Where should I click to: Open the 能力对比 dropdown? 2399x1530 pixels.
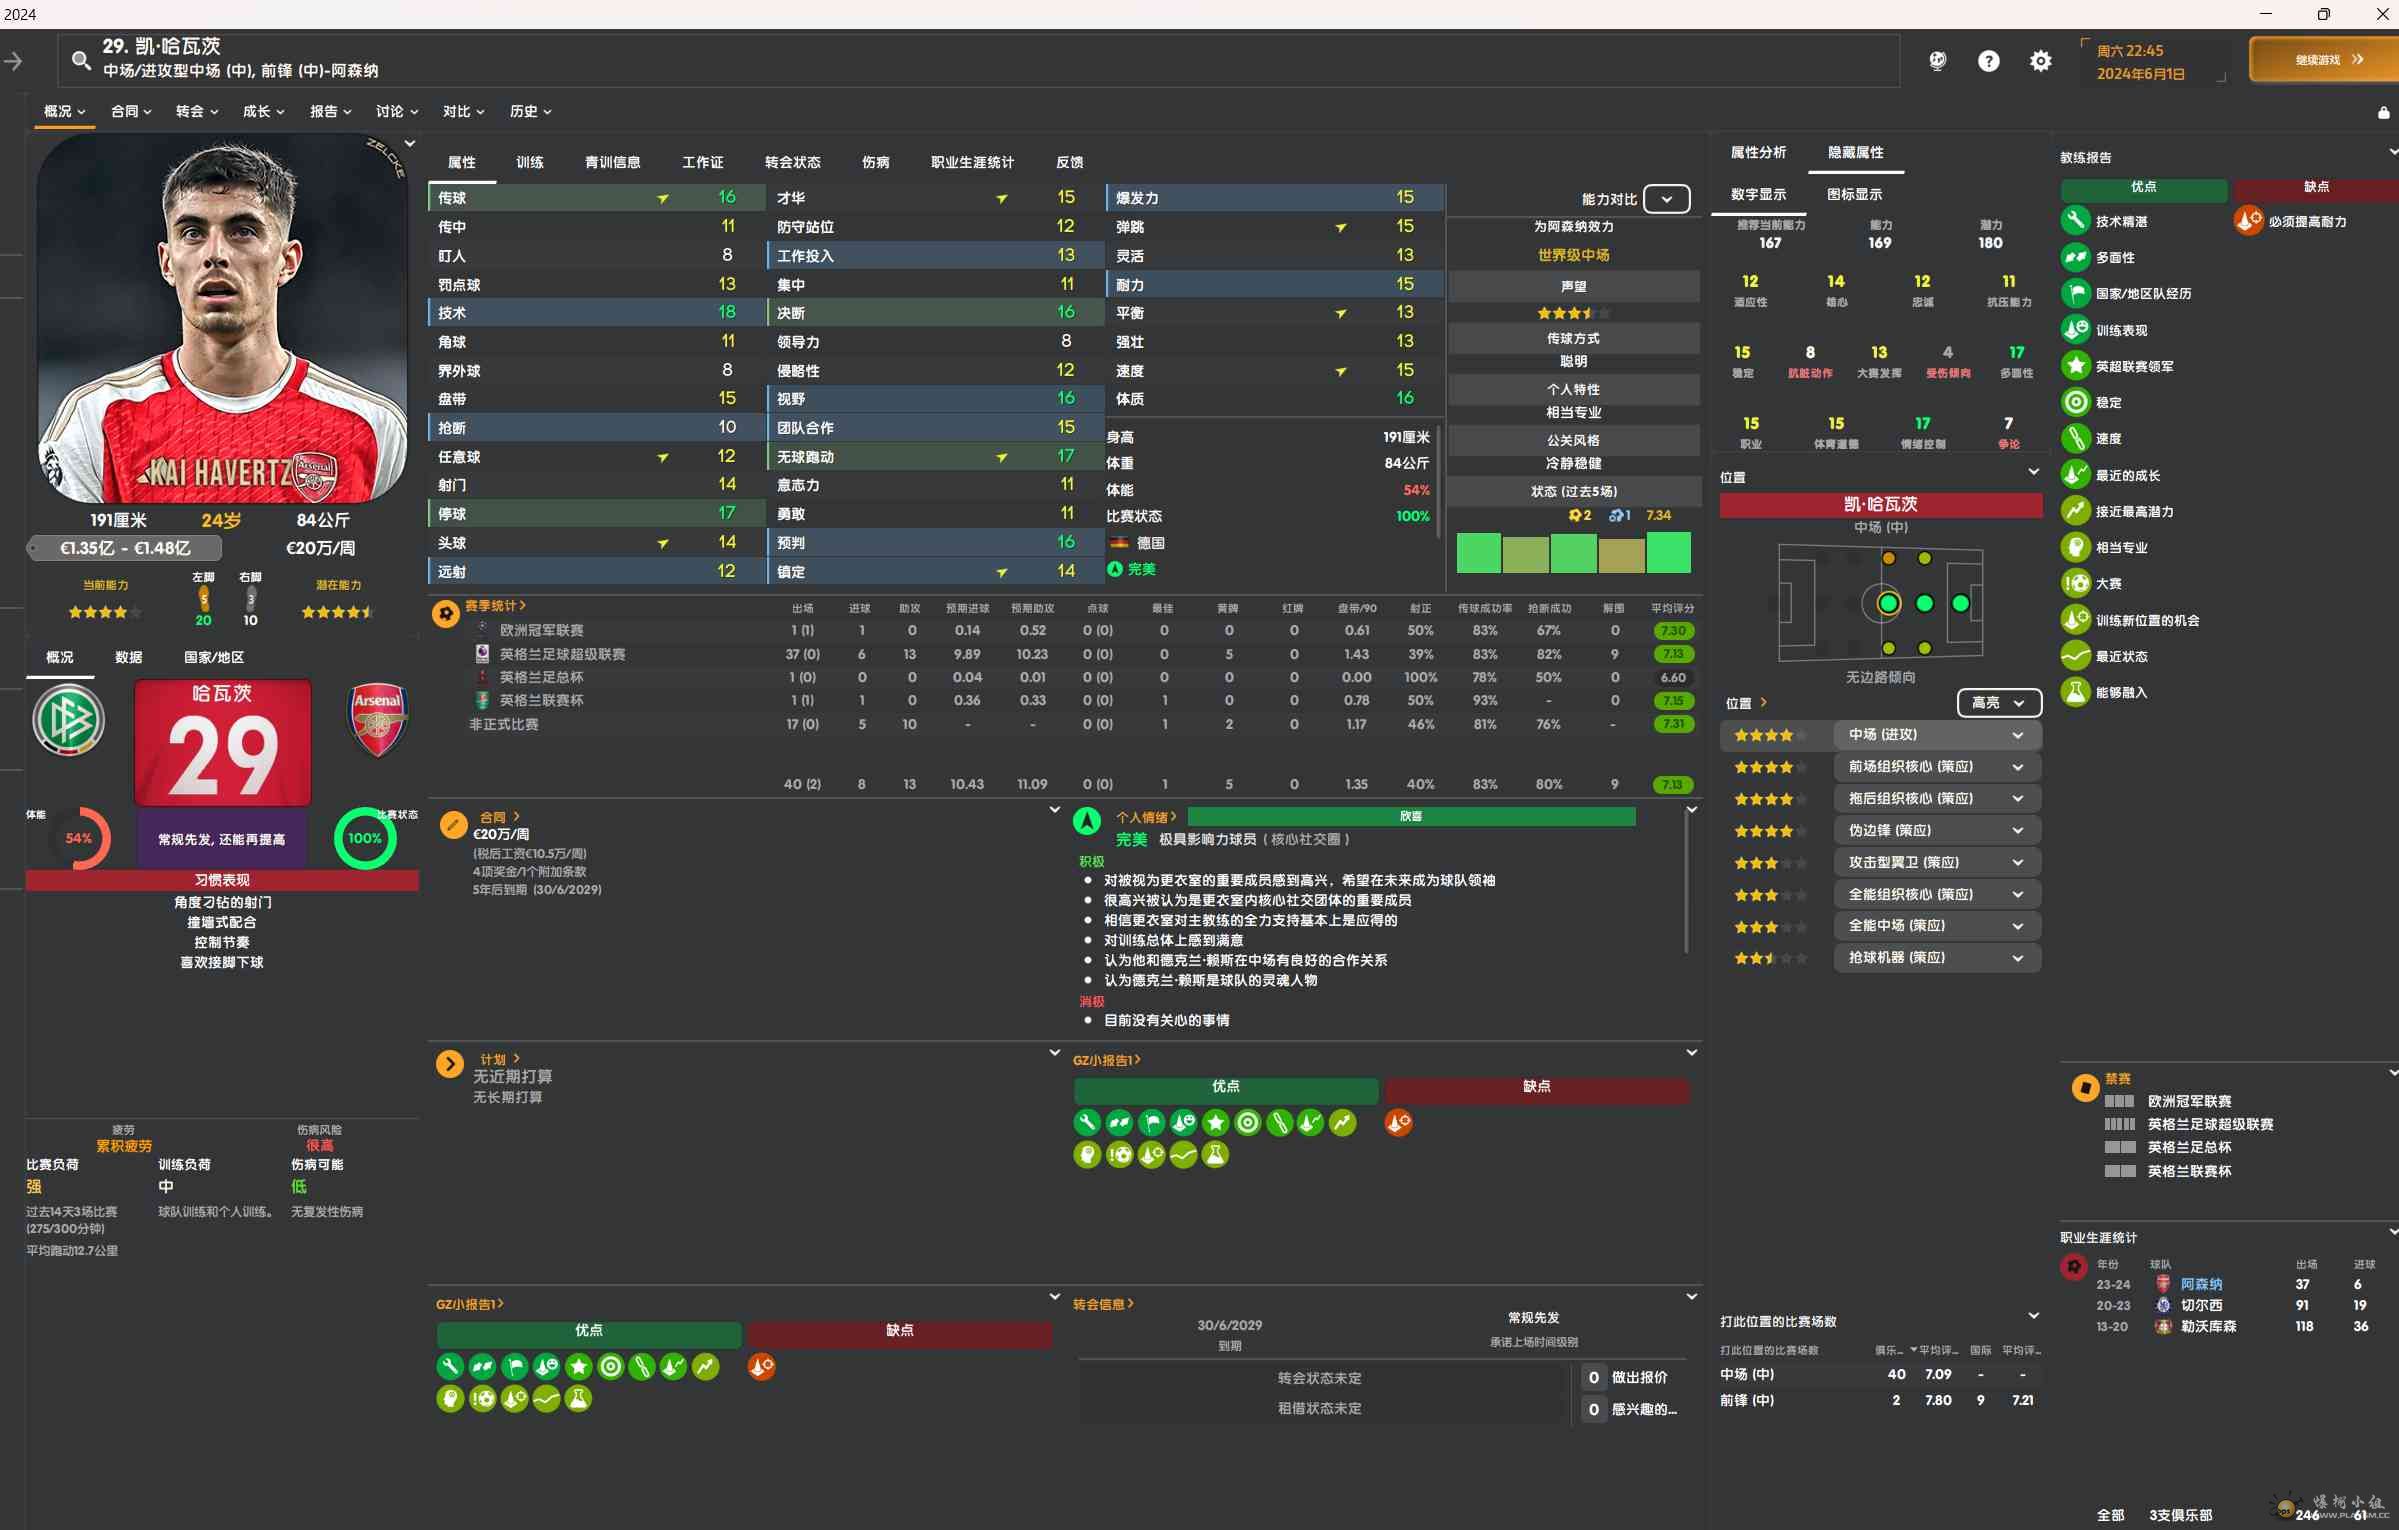pyautogui.click(x=1666, y=199)
